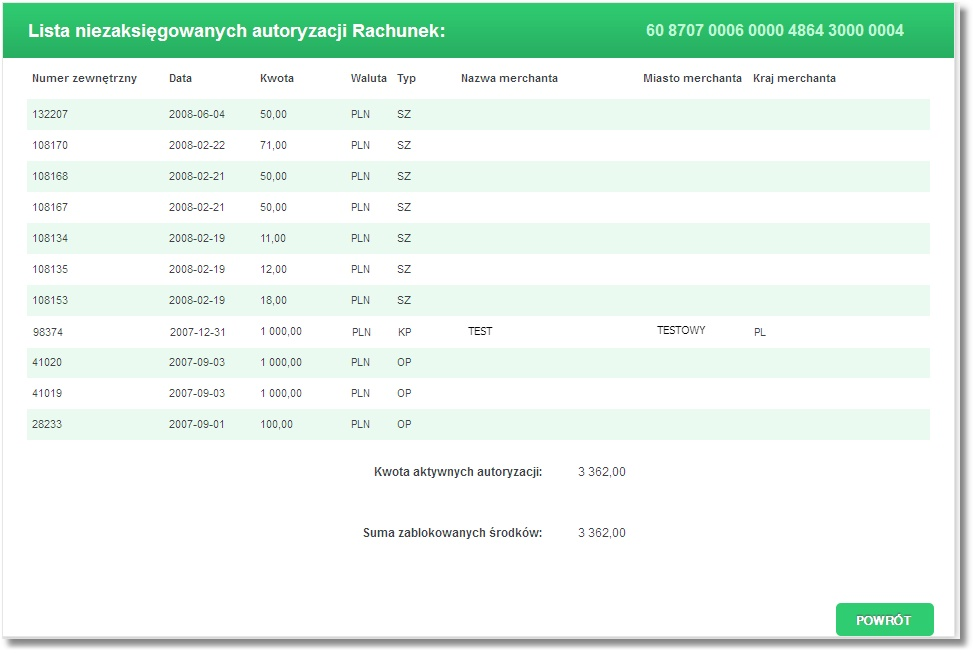The height and width of the screenshot is (653, 974).
Task: Click the date 2008-02-22
Action: click(197, 145)
